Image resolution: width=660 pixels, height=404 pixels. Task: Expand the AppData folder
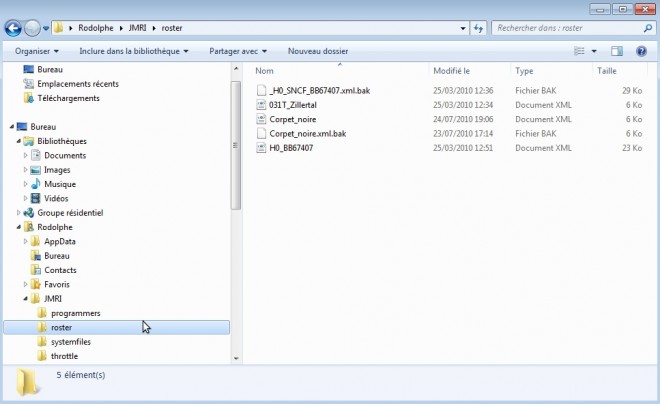(x=25, y=241)
